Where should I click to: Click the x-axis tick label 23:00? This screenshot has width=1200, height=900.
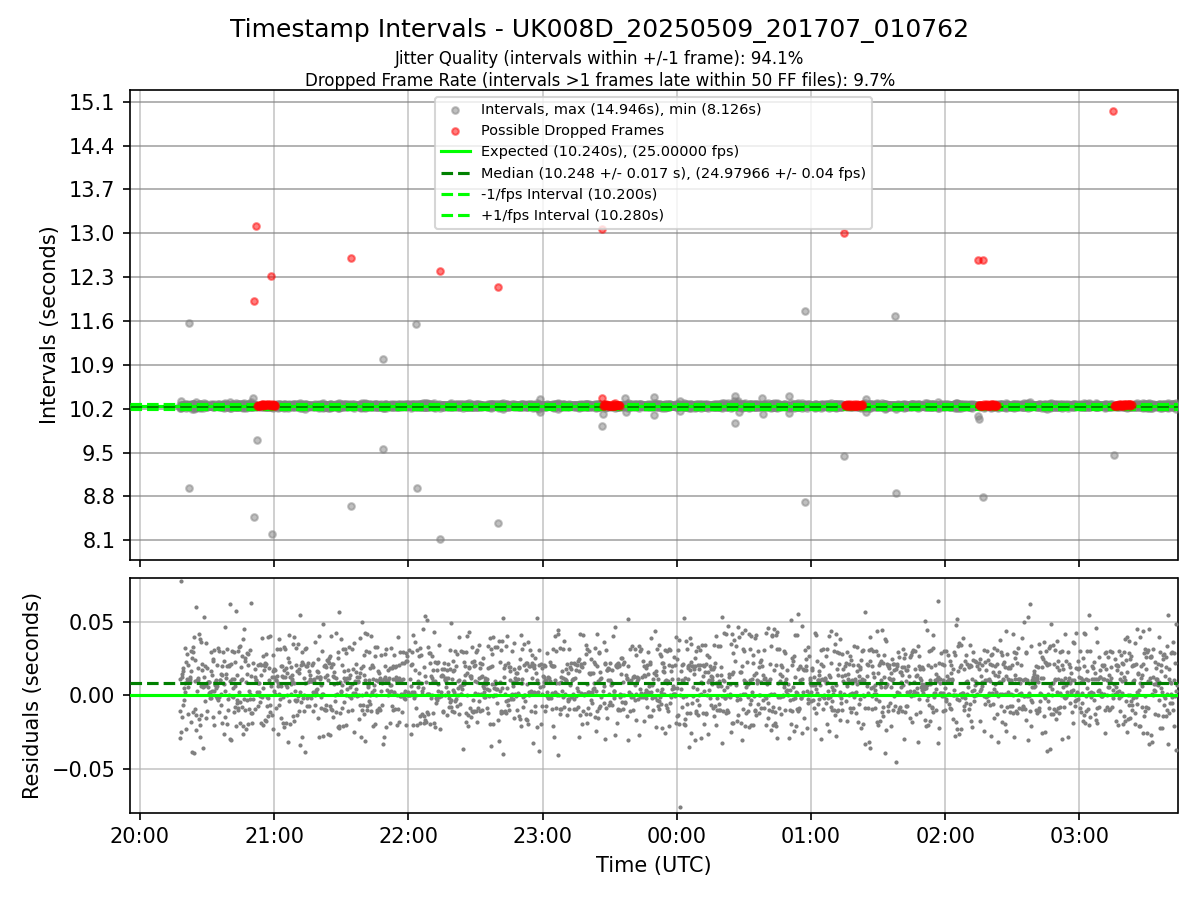(x=542, y=835)
